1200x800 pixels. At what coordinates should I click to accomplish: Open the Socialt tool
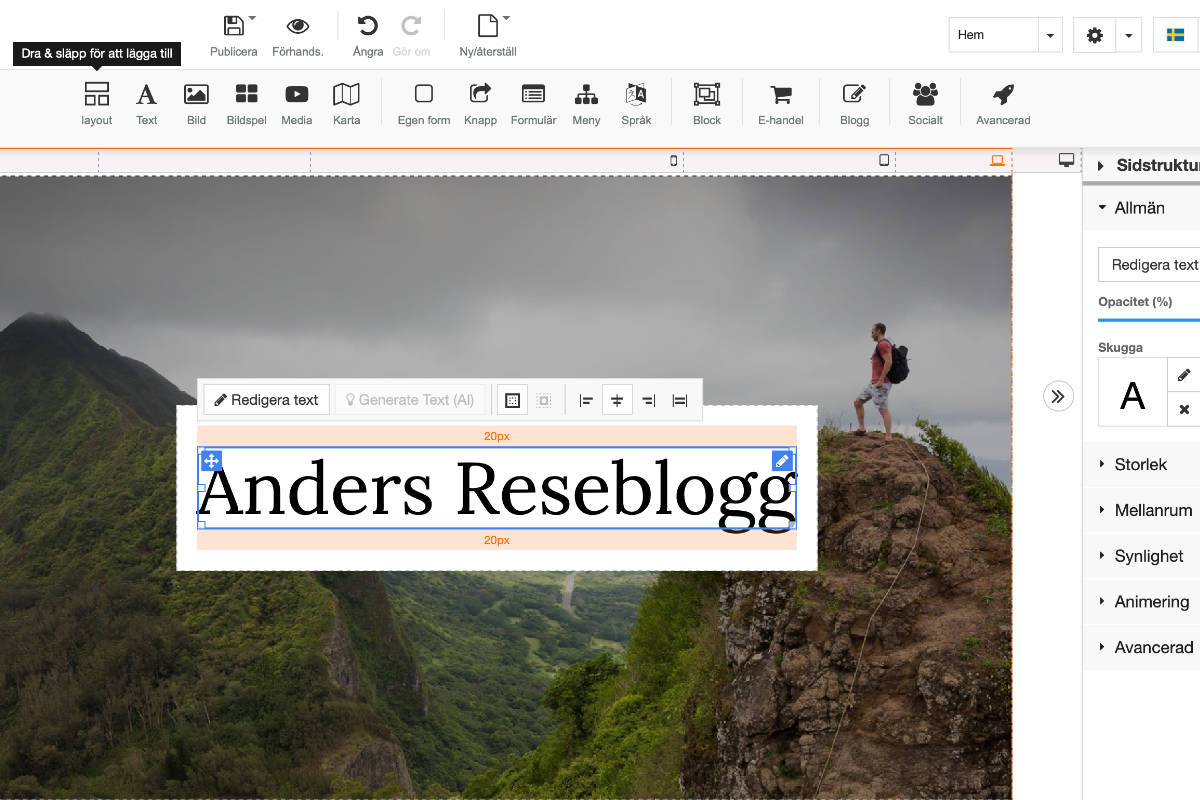[925, 104]
